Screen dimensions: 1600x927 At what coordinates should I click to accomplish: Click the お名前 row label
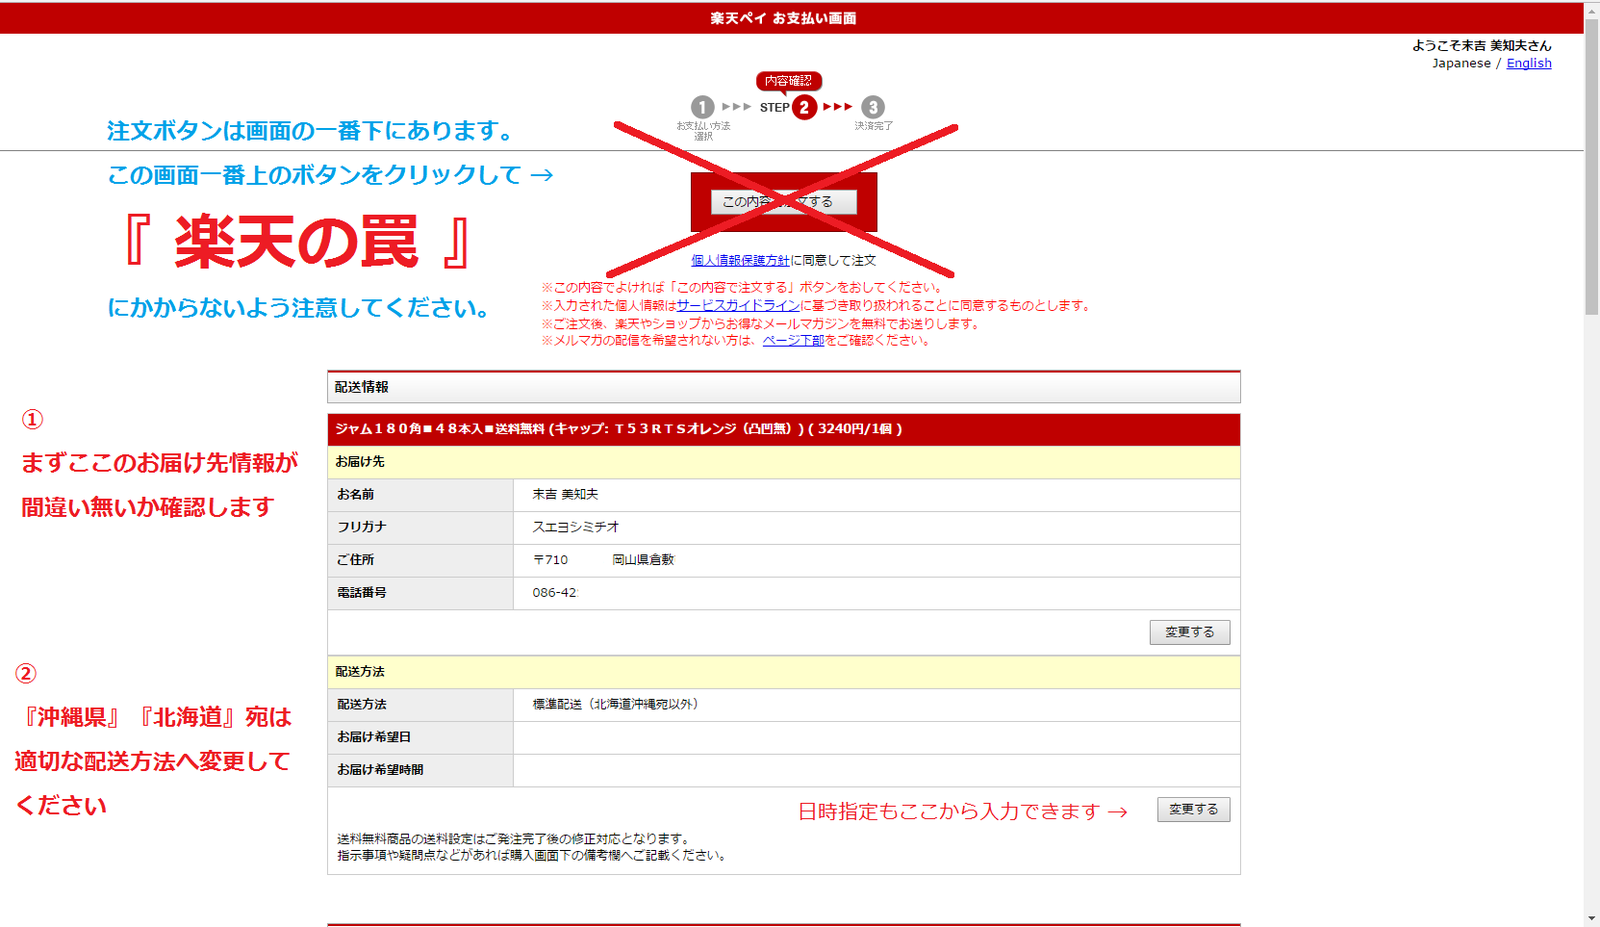pos(356,494)
